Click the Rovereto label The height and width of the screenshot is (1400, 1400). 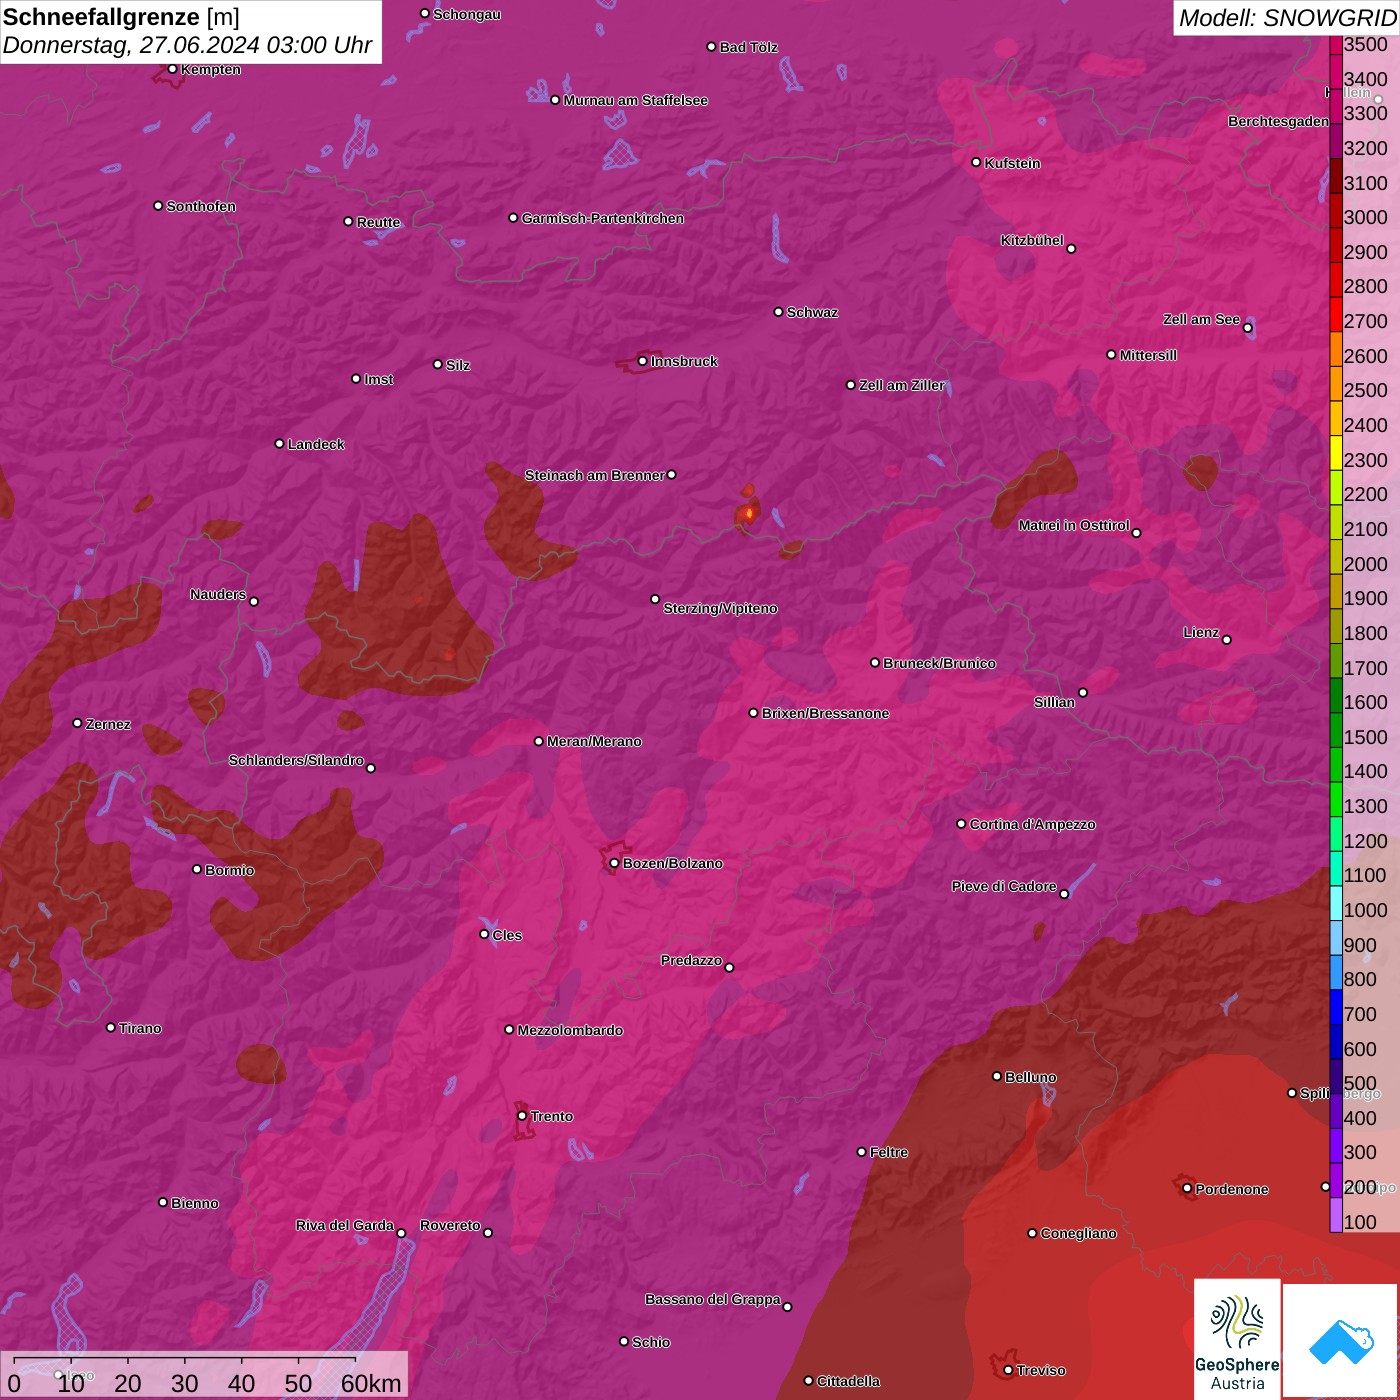450,1225
